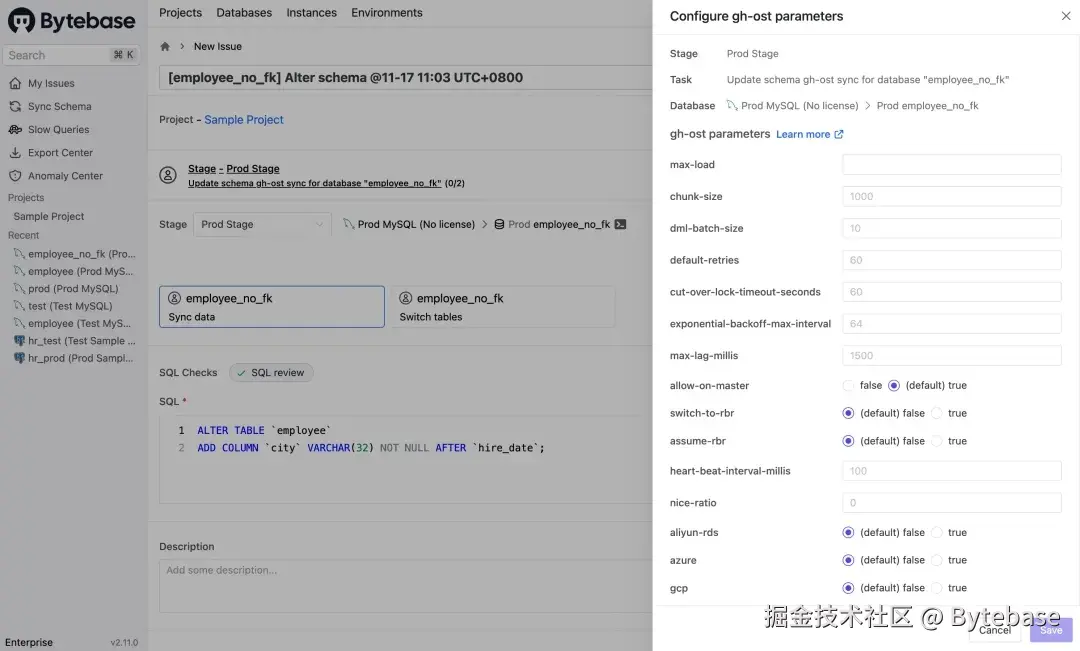Viewport: 1080px width, 651px height.
Task: Click the Save button
Action: coord(1051,630)
